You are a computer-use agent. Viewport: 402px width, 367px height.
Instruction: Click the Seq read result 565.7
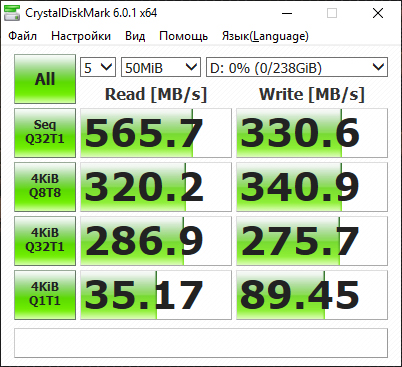click(156, 133)
